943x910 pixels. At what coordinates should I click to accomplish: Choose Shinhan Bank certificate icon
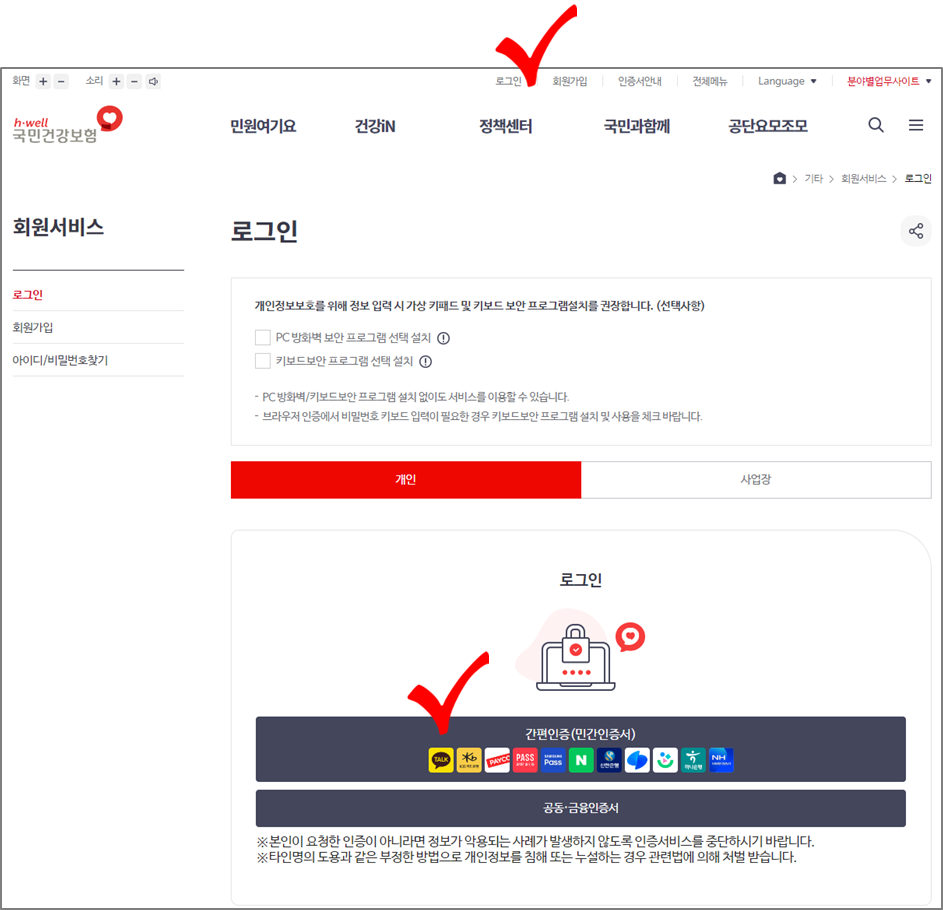(x=608, y=760)
